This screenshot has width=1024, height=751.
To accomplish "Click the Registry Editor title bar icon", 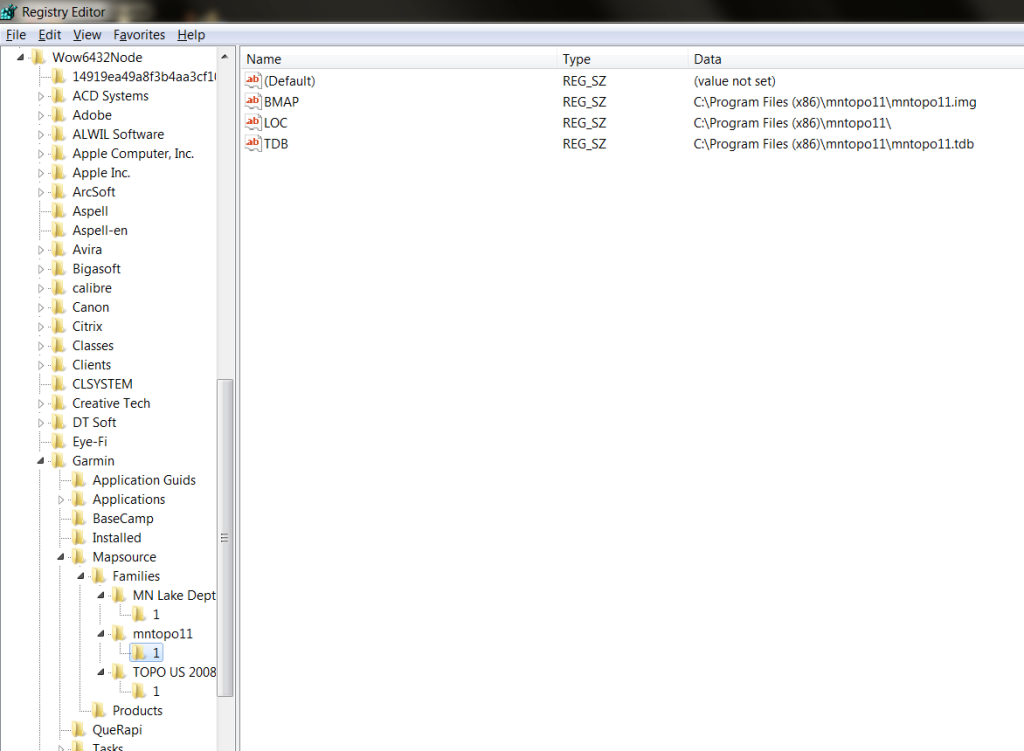I will pyautogui.click(x=9, y=11).
